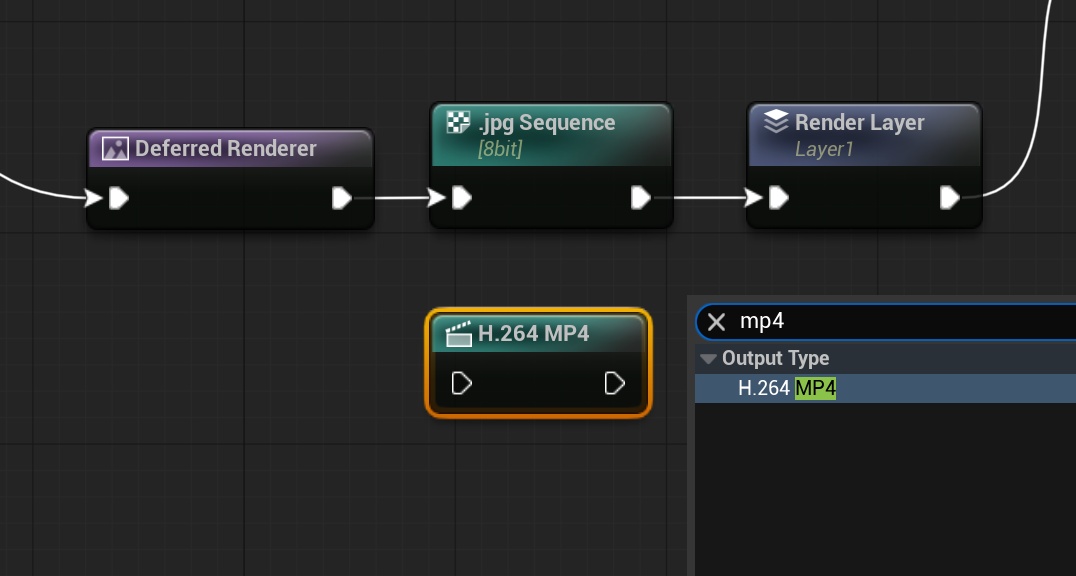Click .jpg Sequence output pin
This screenshot has height=576, width=1076.
[641, 198]
